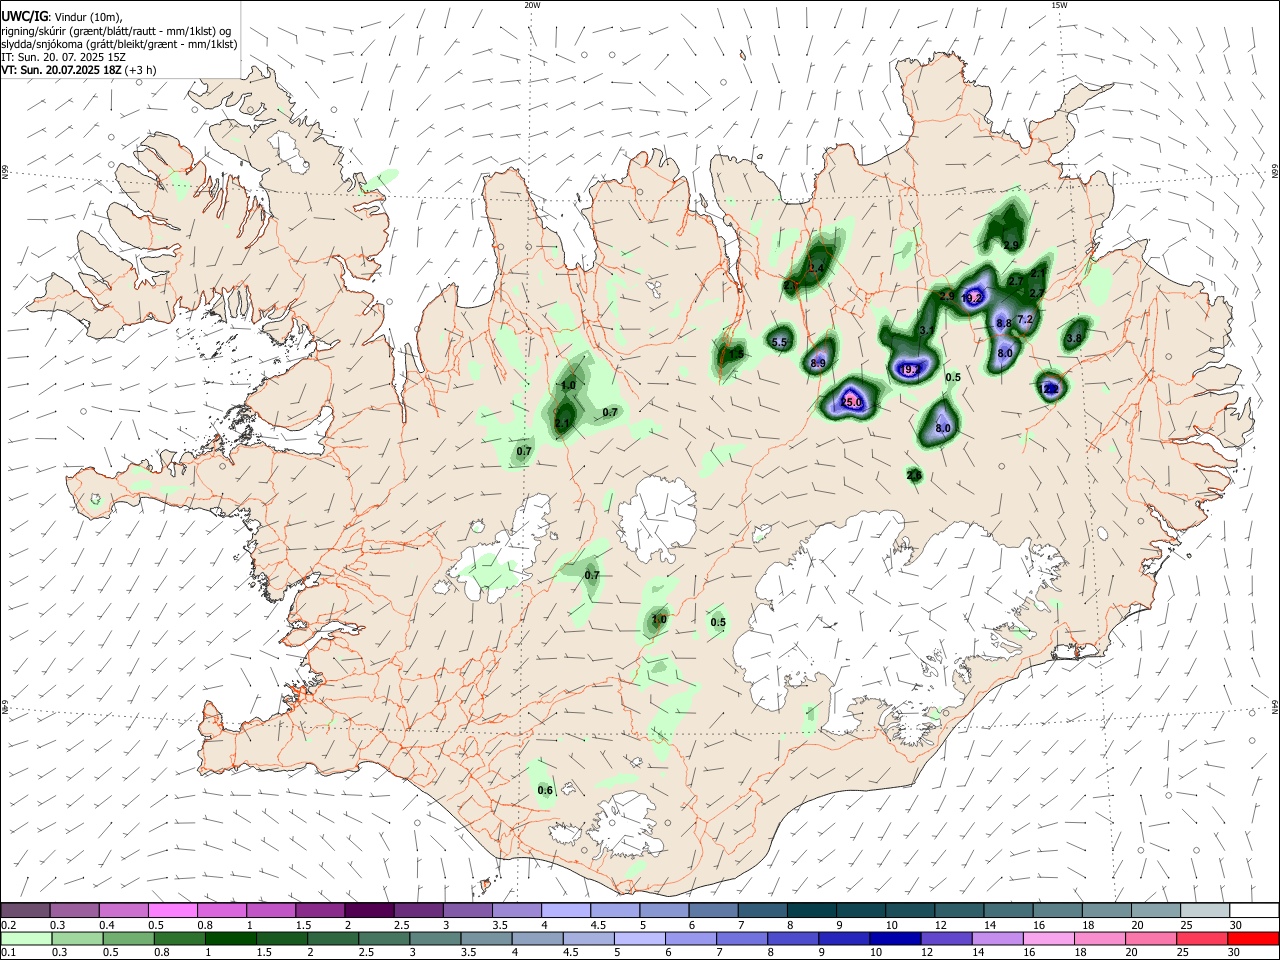Image resolution: width=1280 pixels, height=960 pixels.
Task: Pick the light gray top-row swatch between 25 and 30
Action: click(1205, 910)
